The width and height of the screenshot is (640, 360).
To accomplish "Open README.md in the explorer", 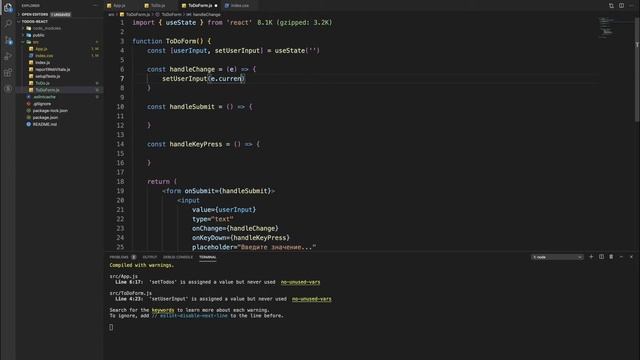I will pyautogui.click(x=44, y=124).
